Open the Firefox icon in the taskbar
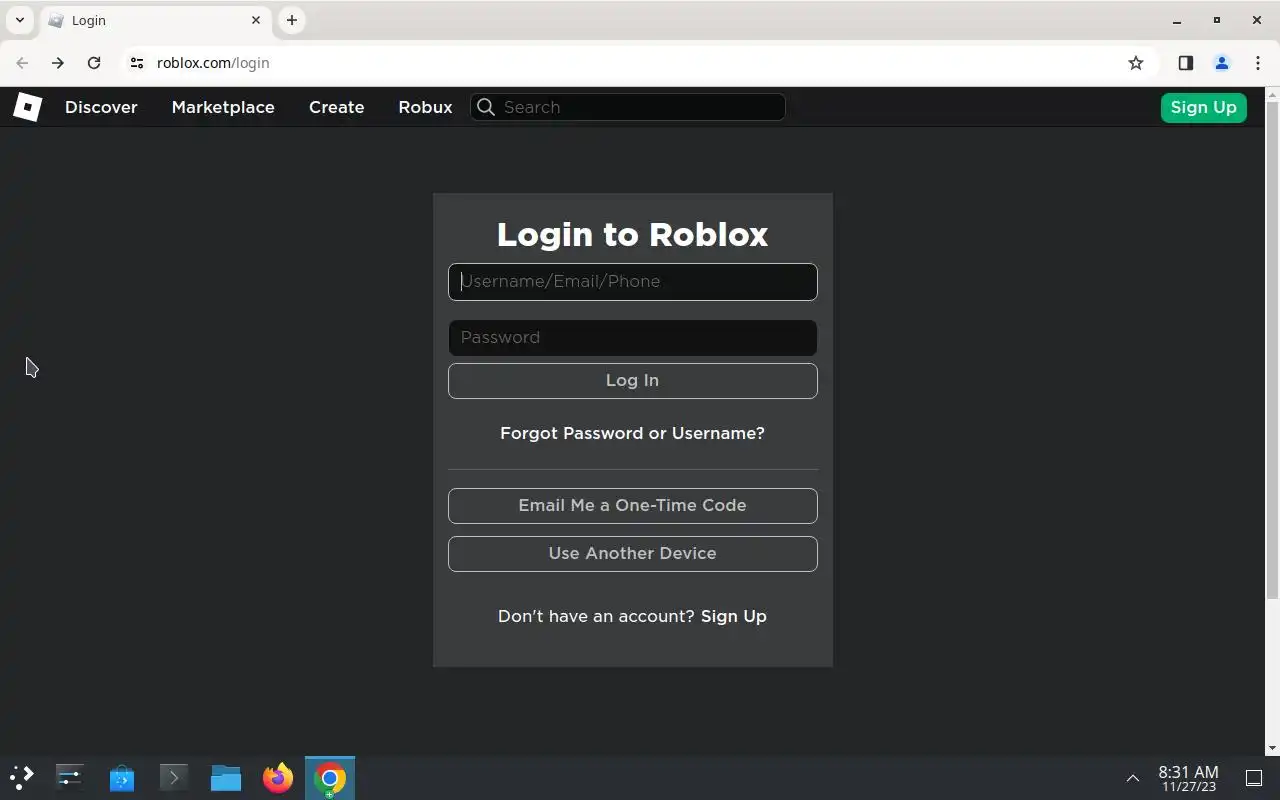Screen dimensions: 1280x800 pos(278,778)
